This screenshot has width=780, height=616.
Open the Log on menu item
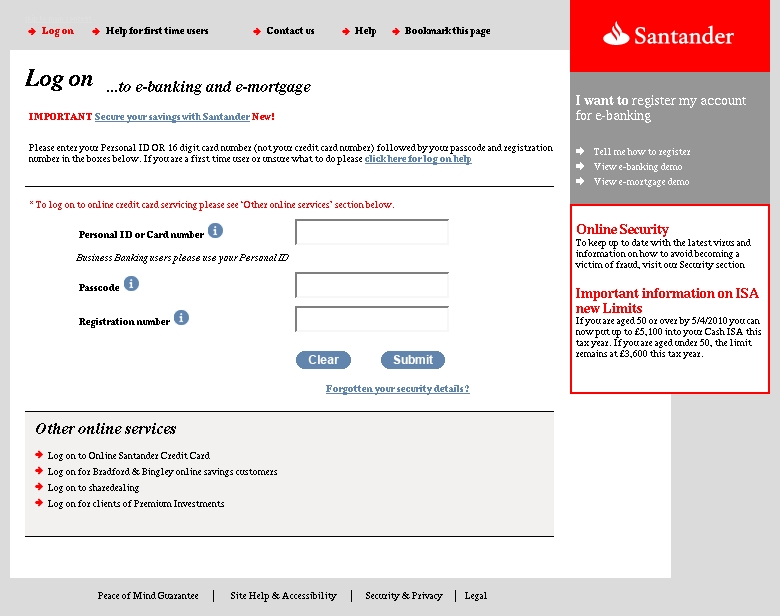pyautogui.click(x=57, y=31)
